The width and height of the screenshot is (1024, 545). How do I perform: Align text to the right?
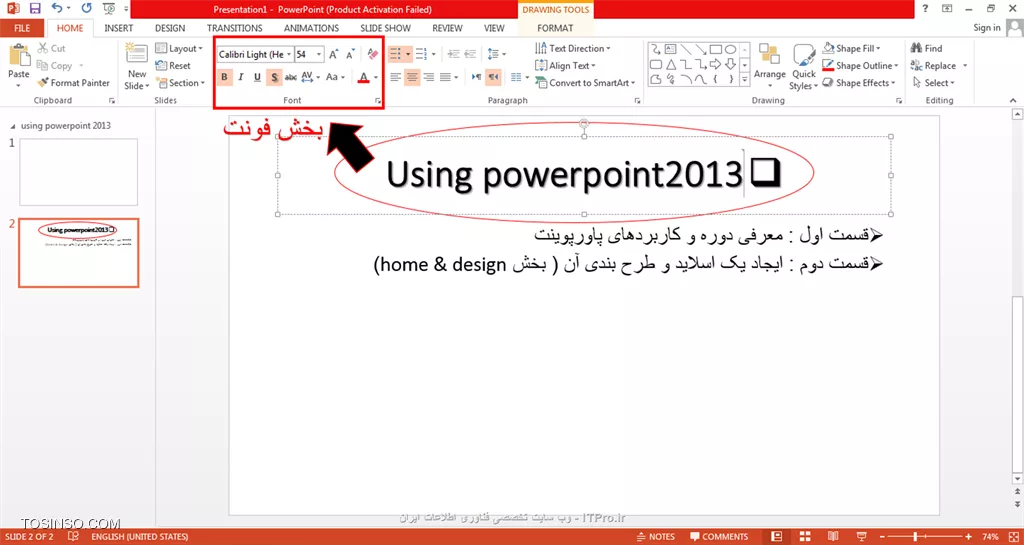point(429,77)
